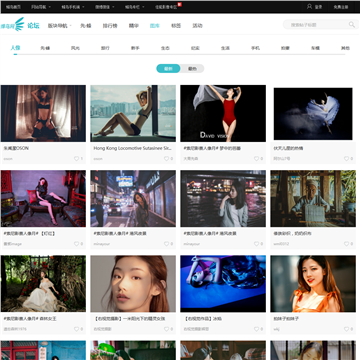360x360 pixels.
Task: Go to 蜂鸟首页 in top bar
Action: [13, 7]
